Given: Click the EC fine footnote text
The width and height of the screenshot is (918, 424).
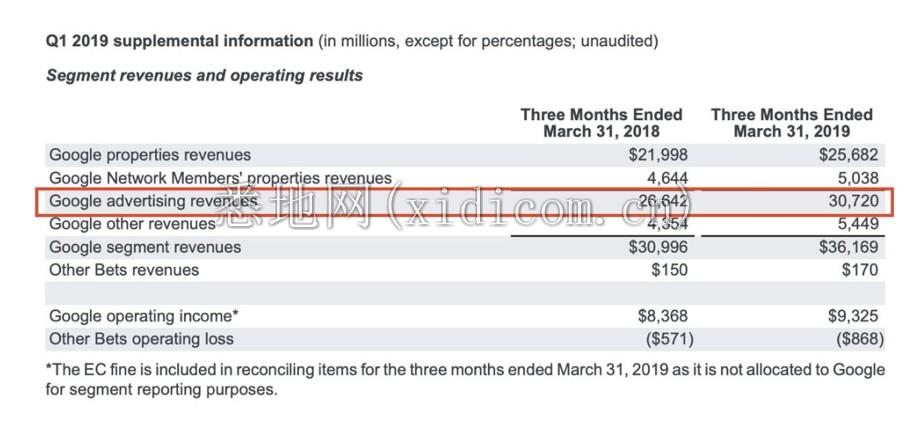Looking at the screenshot, I should 465,379.
